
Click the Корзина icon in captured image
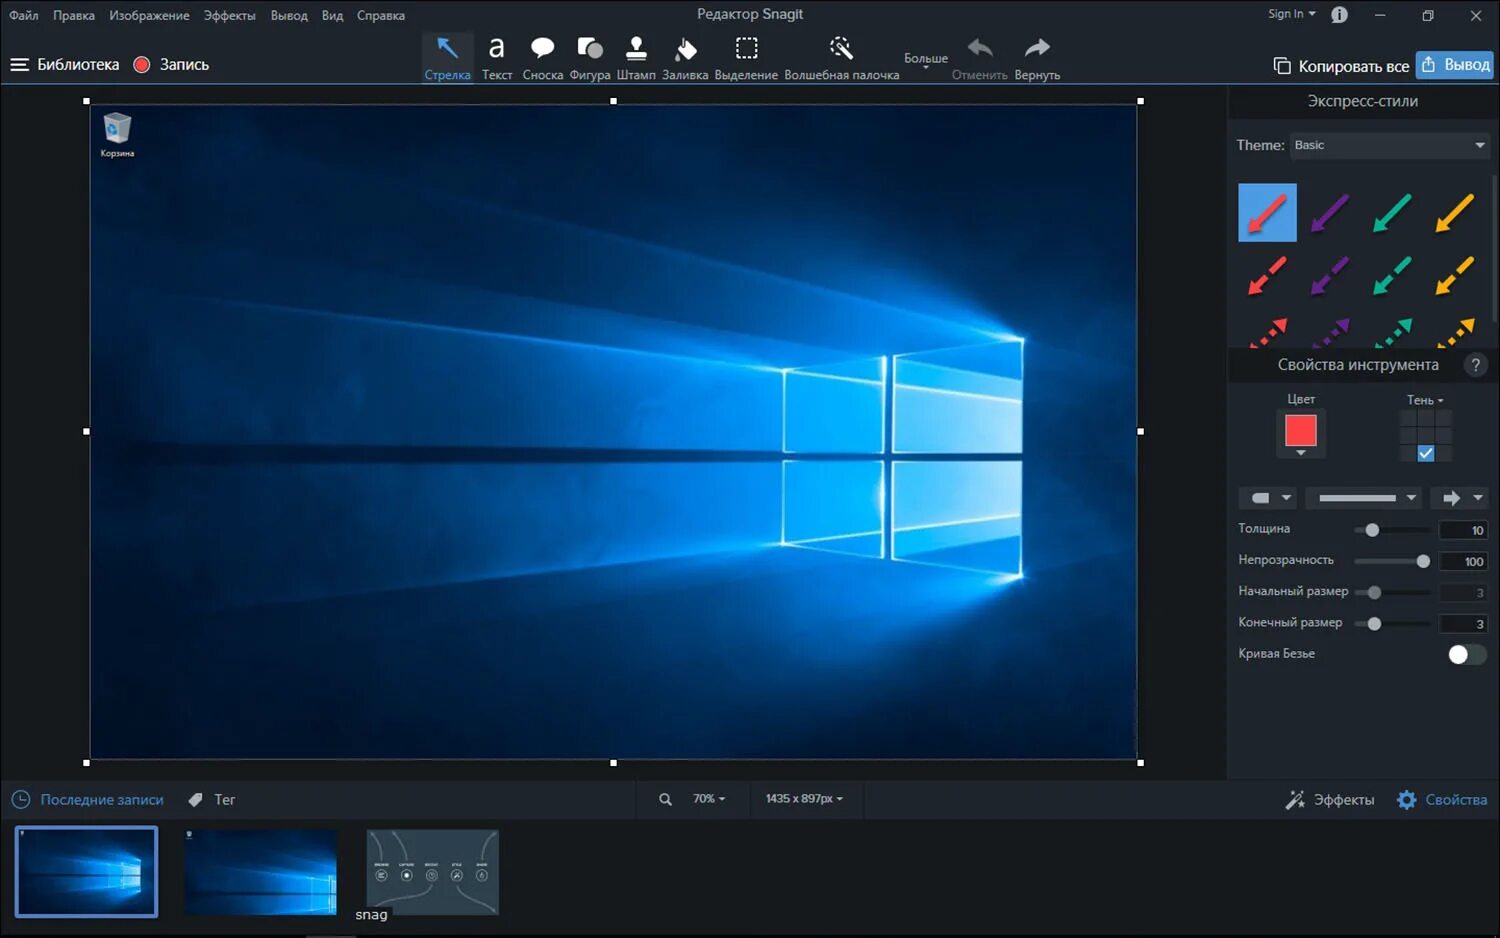[x=117, y=135]
